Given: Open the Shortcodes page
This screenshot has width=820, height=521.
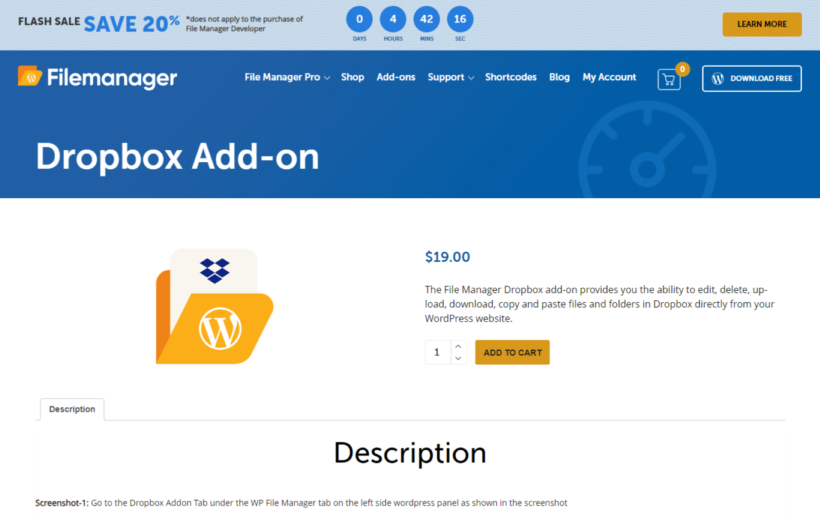Looking at the screenshot, I should 510,77.
